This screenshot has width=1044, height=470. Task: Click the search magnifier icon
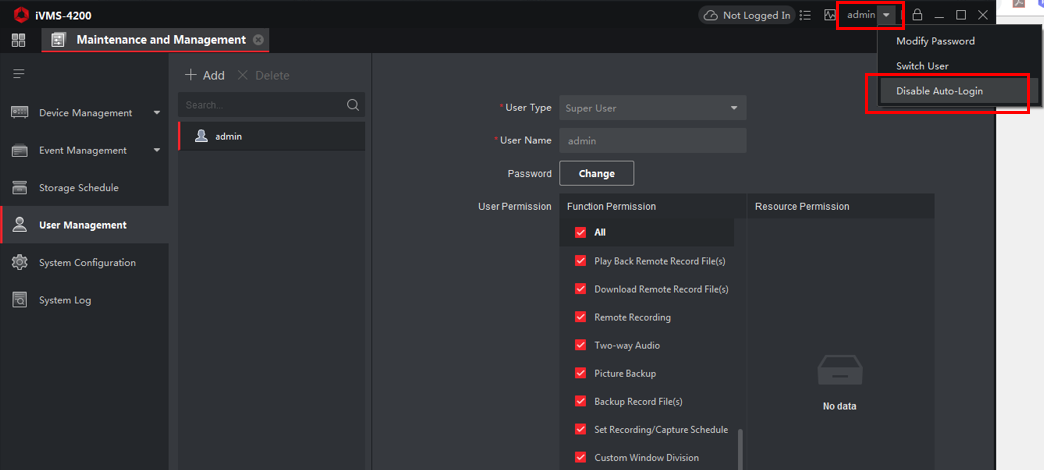[352, 105]
